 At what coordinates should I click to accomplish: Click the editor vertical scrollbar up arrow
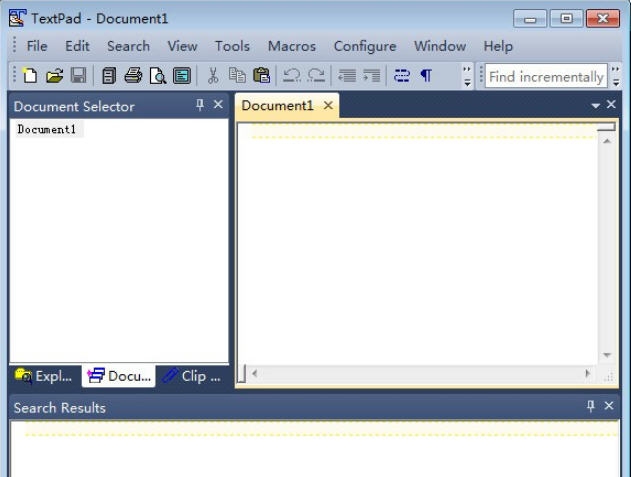pos(607,141)
